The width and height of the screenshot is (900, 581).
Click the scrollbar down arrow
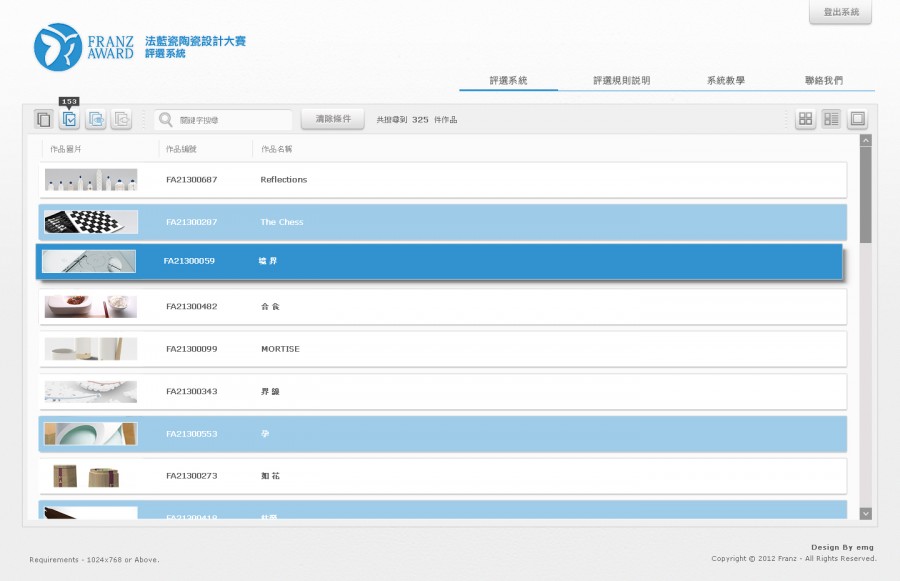point(866,513)
